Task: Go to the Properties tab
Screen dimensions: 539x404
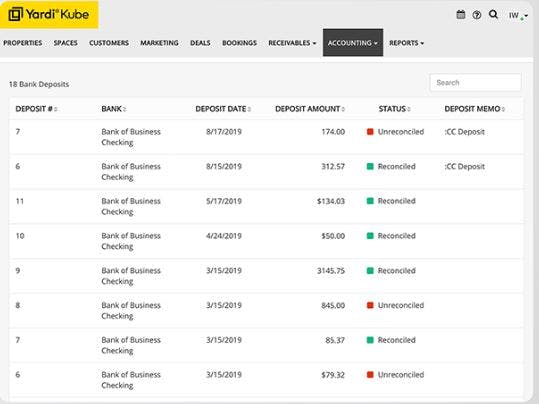Action: (x=23, y=43)
